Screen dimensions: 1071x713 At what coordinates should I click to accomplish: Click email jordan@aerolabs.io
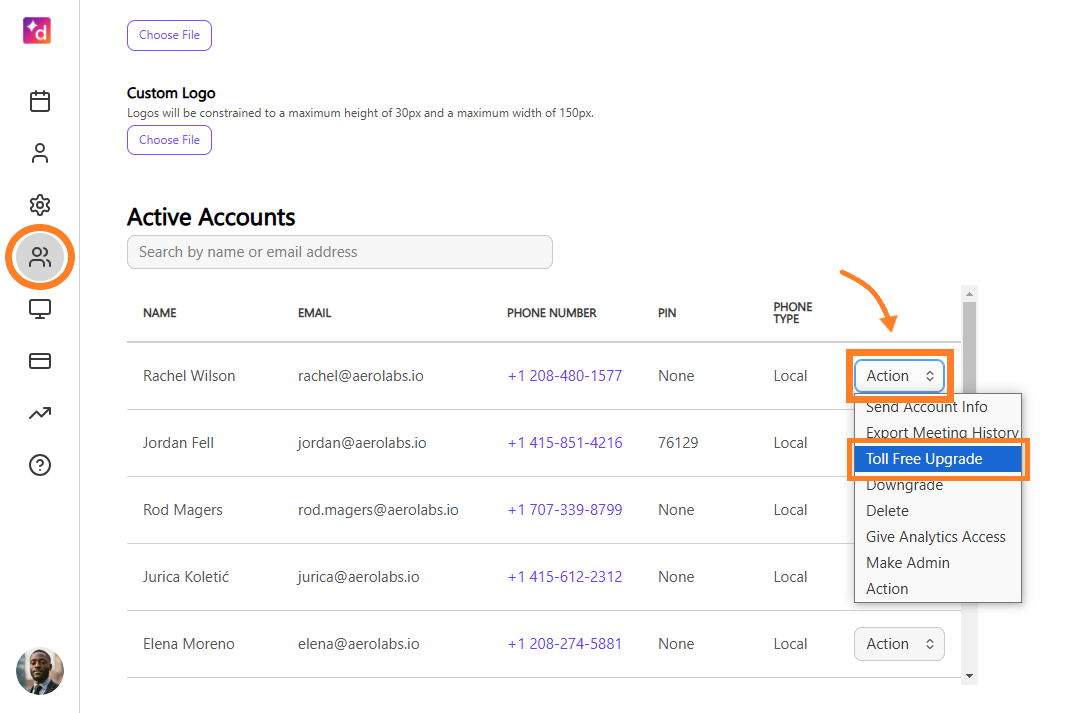[x=362, y=443]
